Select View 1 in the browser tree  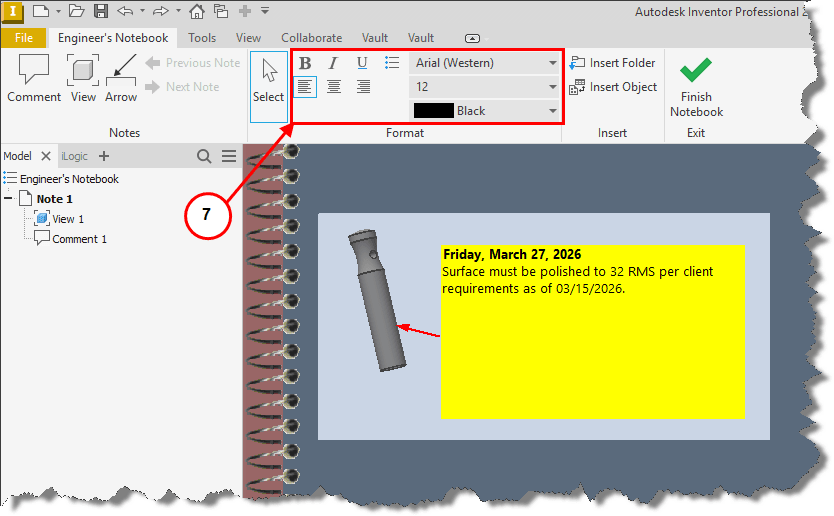pyautogui.click(x=68, y=219)
